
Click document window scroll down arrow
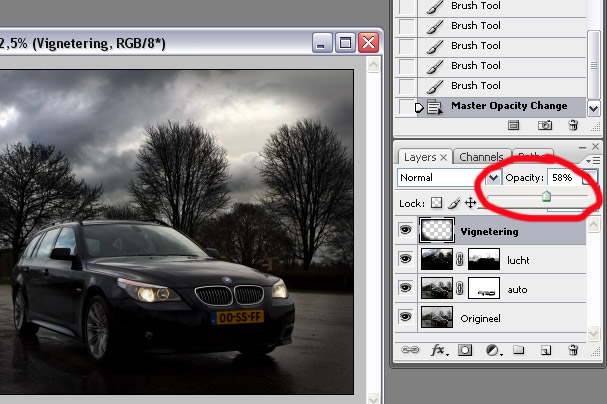(x=374, y=398)
